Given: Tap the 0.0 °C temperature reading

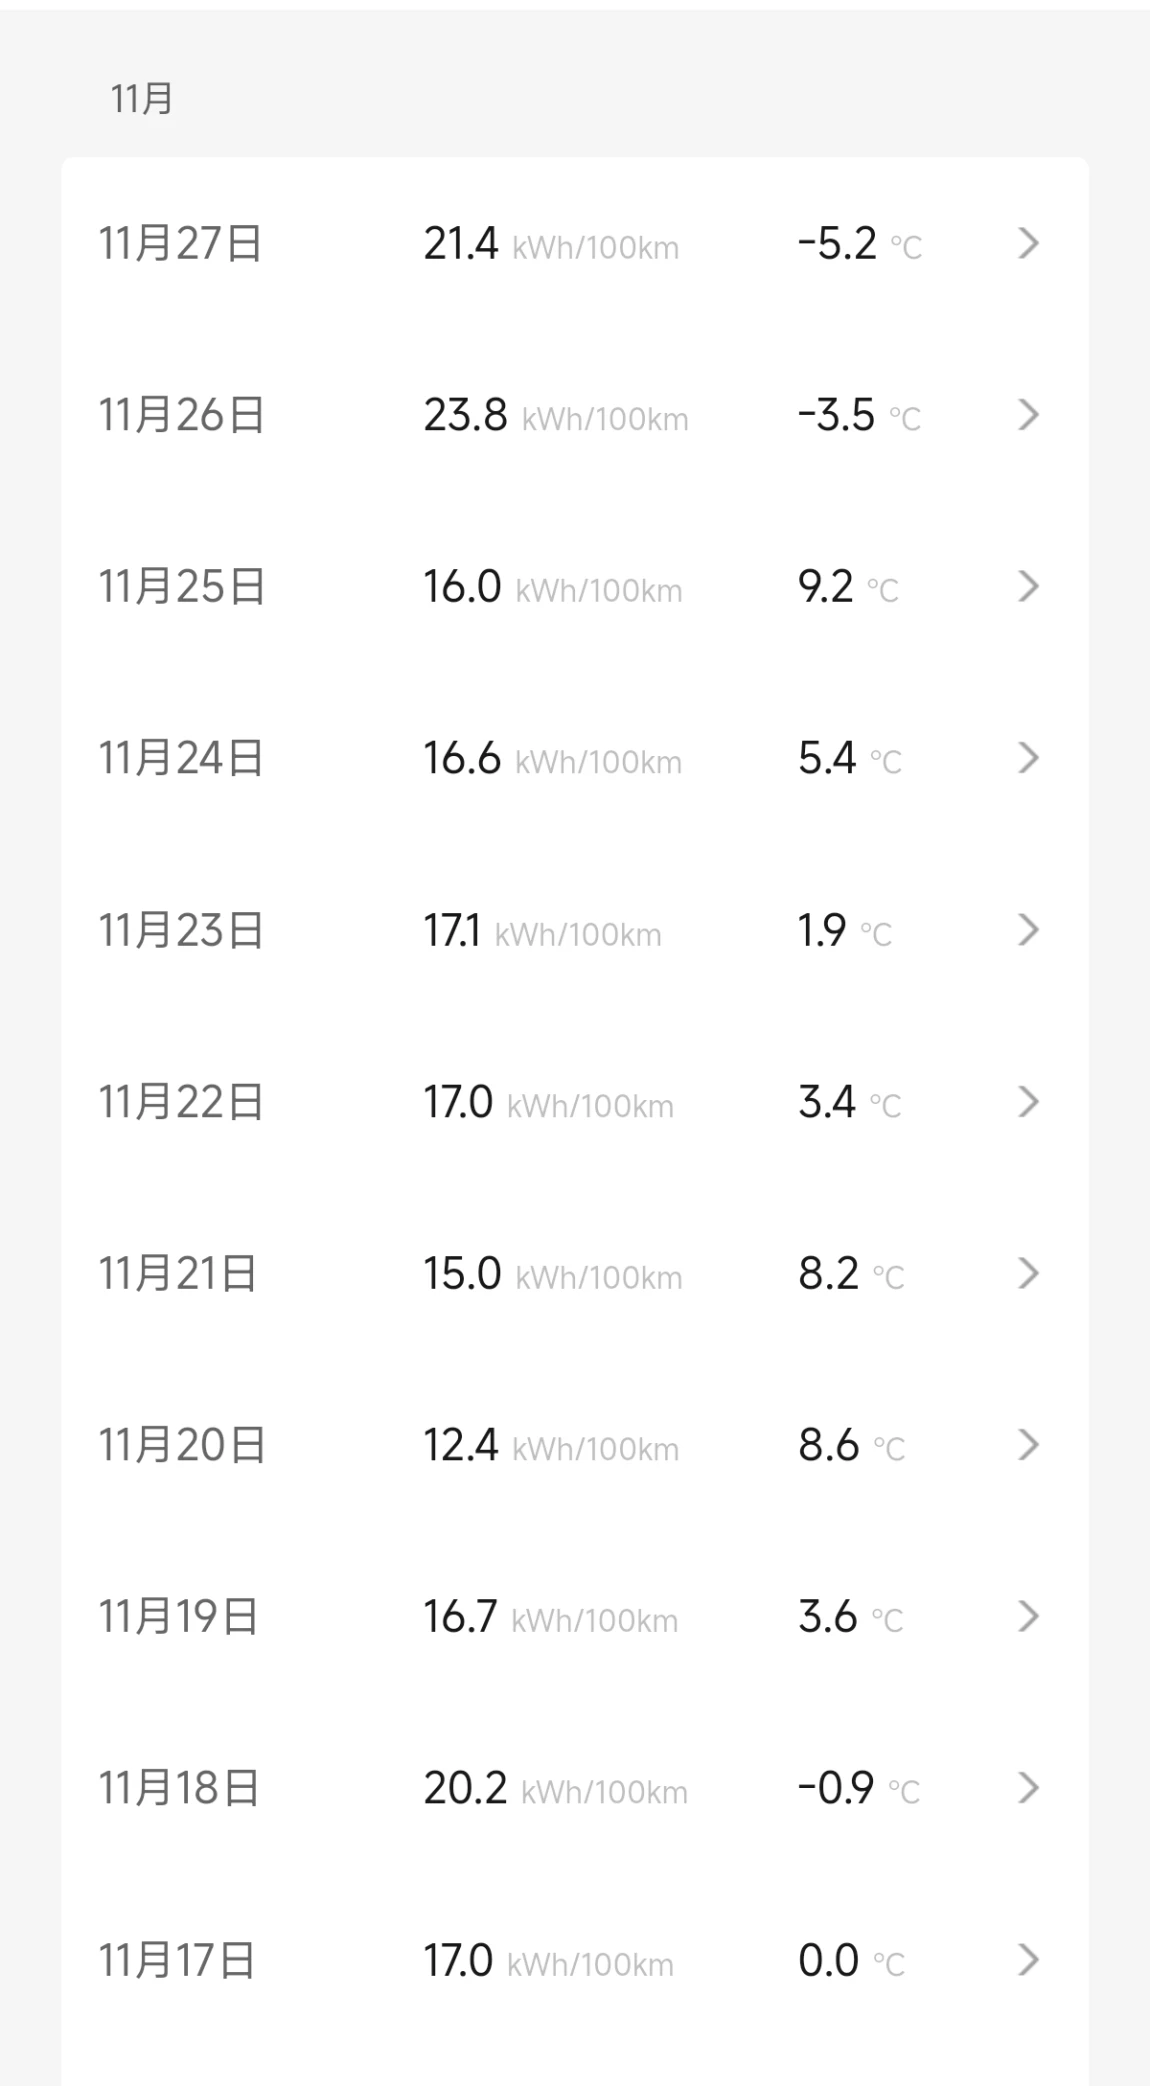Looking at the screenshot, I should (x=851, y=1960).
